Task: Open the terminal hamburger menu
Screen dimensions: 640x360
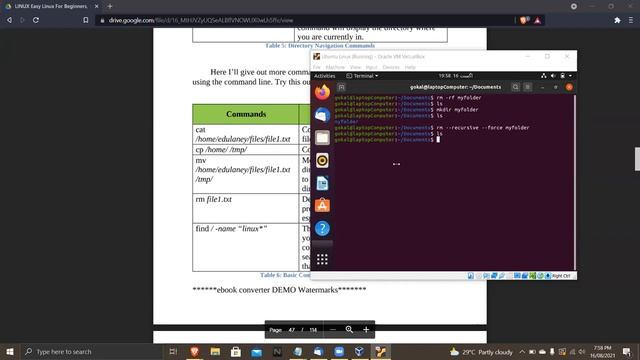Action: 527,87
